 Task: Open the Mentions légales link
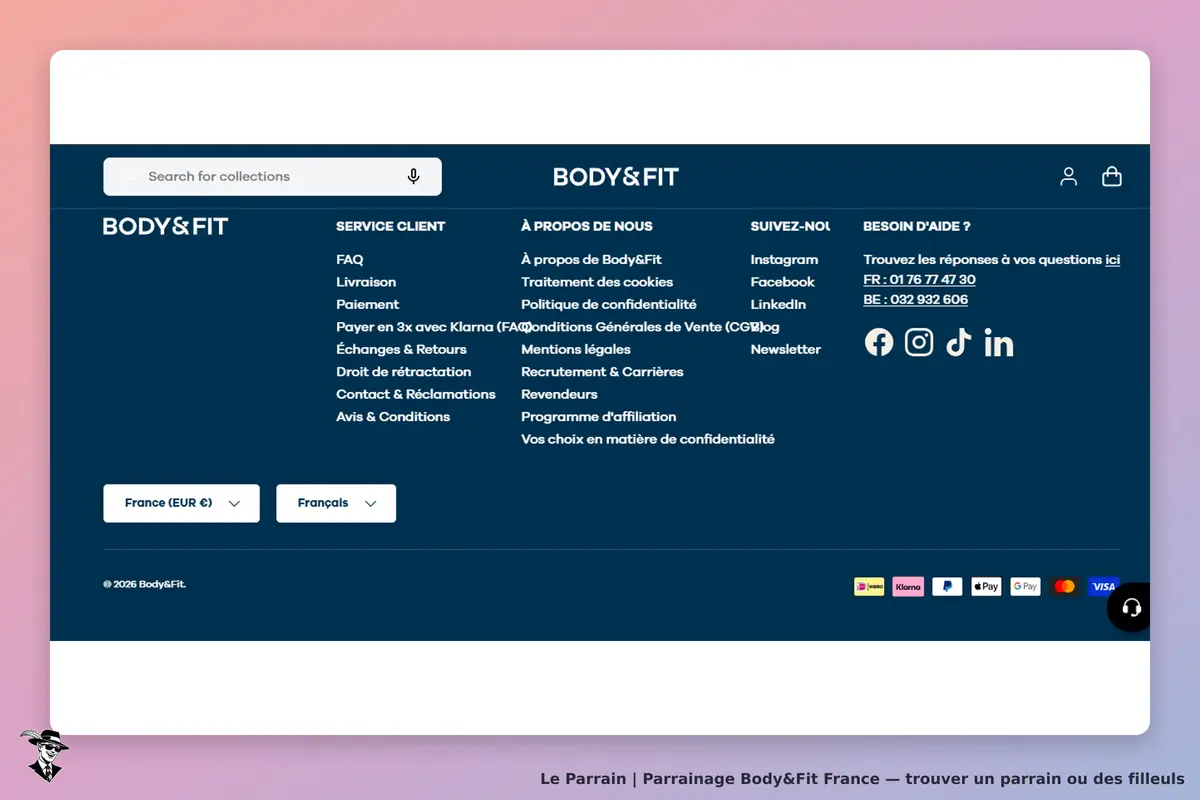(x=576, y=350)
